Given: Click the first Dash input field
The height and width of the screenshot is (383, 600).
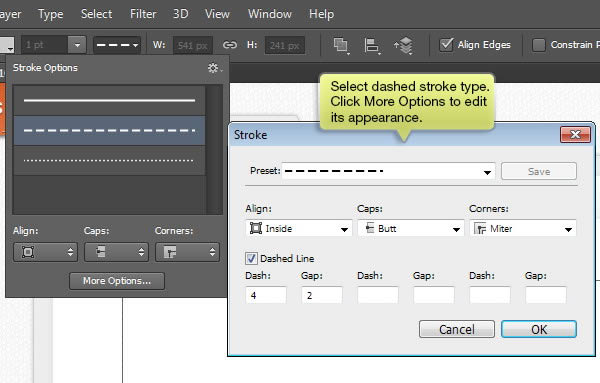Looking at the screenshot, I should tap(266, 295).
